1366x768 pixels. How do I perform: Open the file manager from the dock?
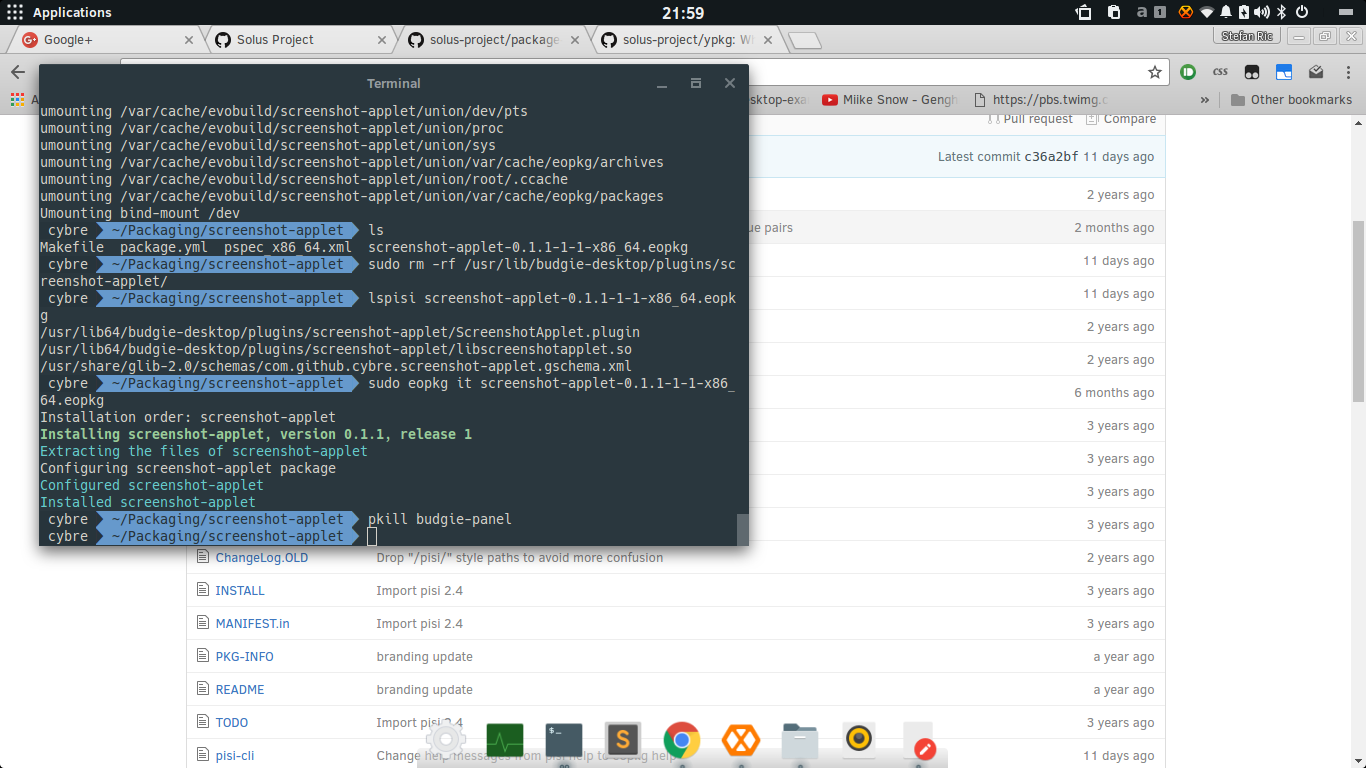[800, 741]
